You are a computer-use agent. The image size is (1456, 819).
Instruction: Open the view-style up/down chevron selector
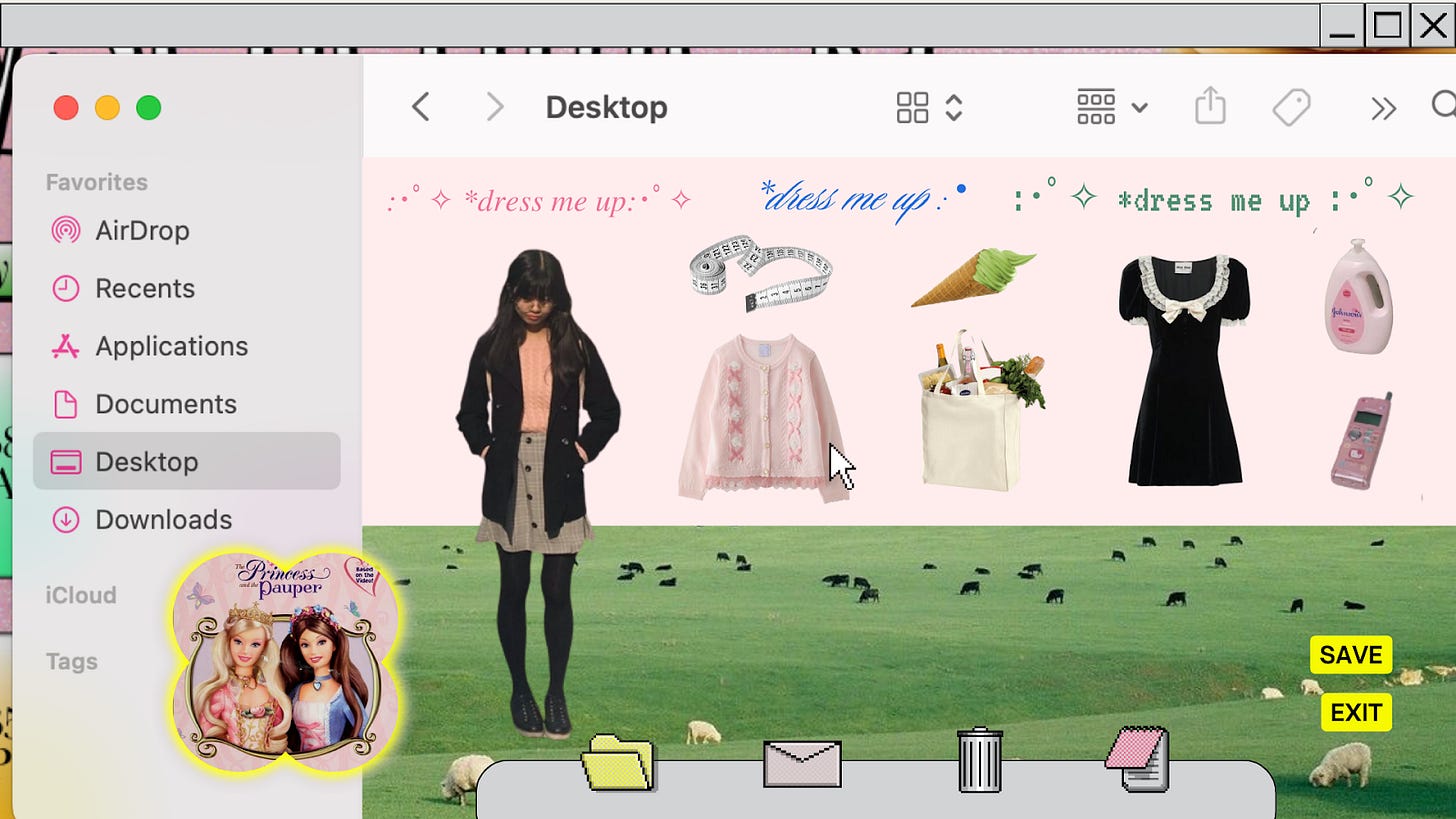[x=954, y=107]
